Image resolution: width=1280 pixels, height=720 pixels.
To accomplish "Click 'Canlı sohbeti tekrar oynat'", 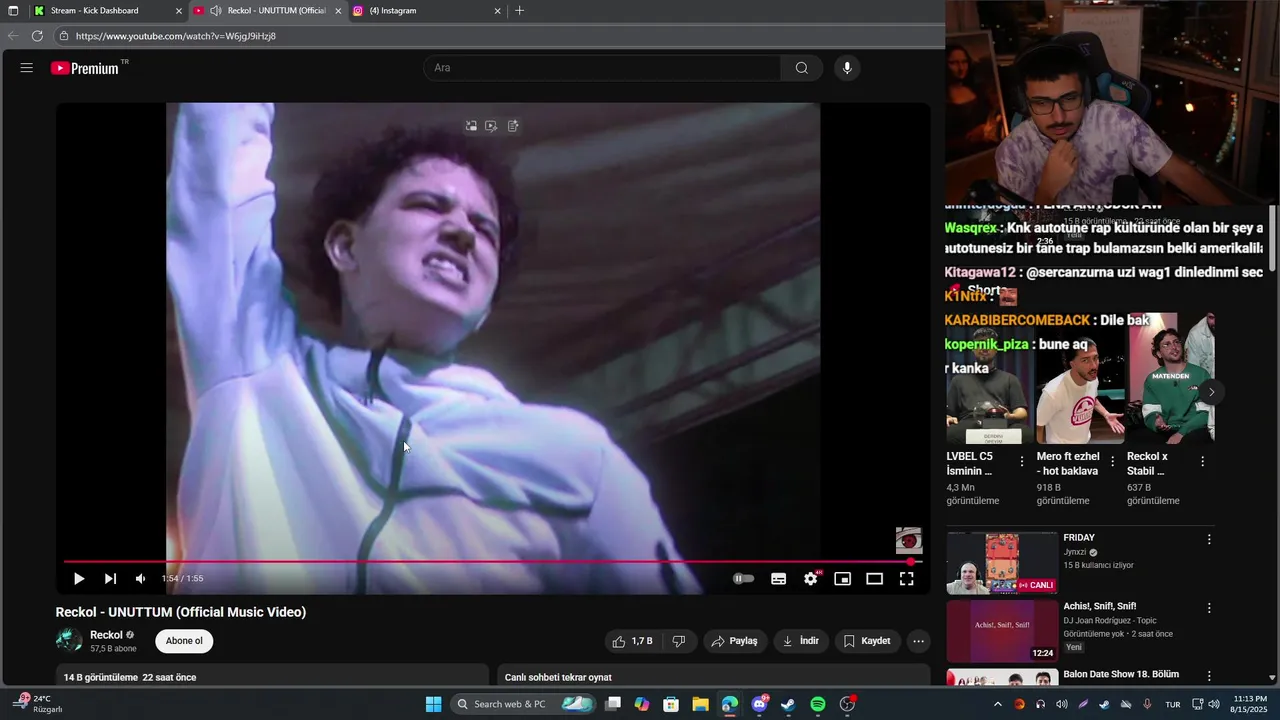I will tap(558, 677).
